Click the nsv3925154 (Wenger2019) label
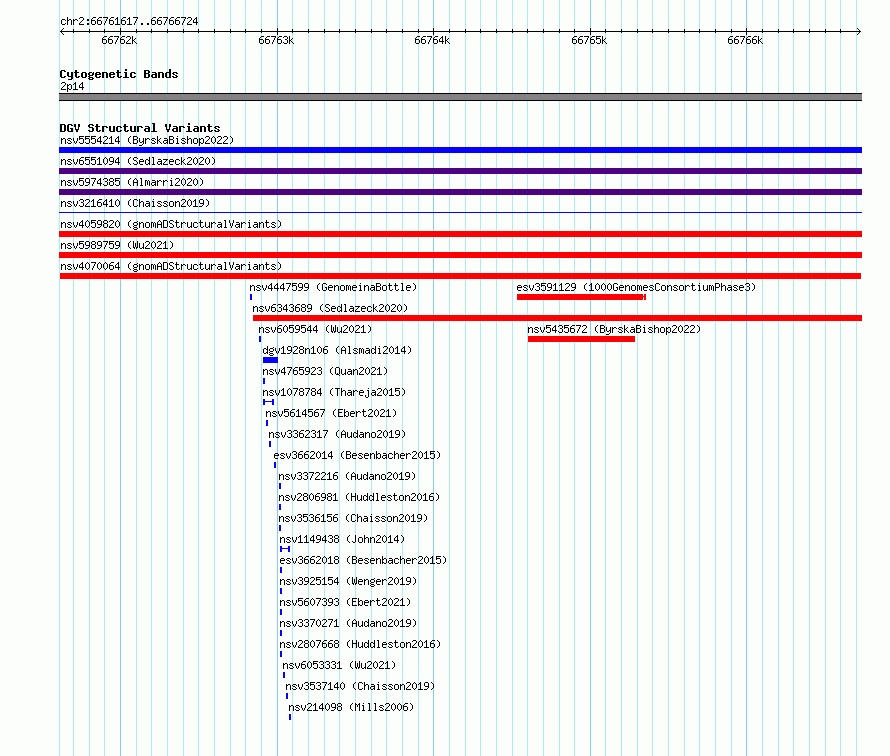The image size is (890, 756). 348,581
